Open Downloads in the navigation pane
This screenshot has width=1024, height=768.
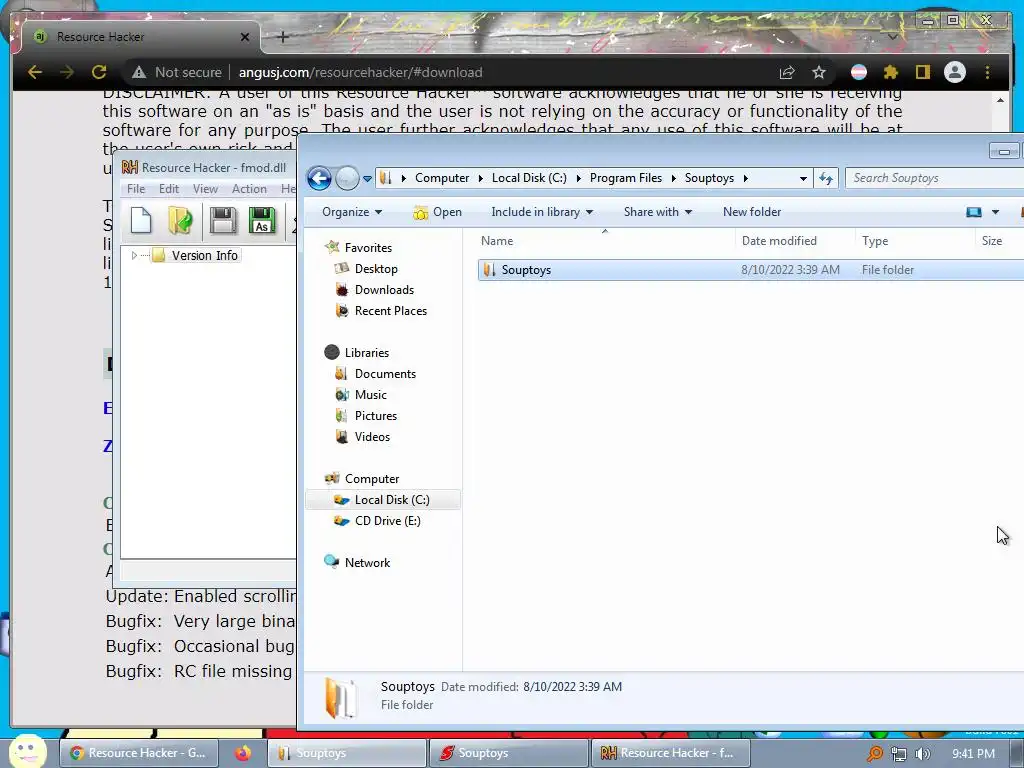[x=384, y=289]
